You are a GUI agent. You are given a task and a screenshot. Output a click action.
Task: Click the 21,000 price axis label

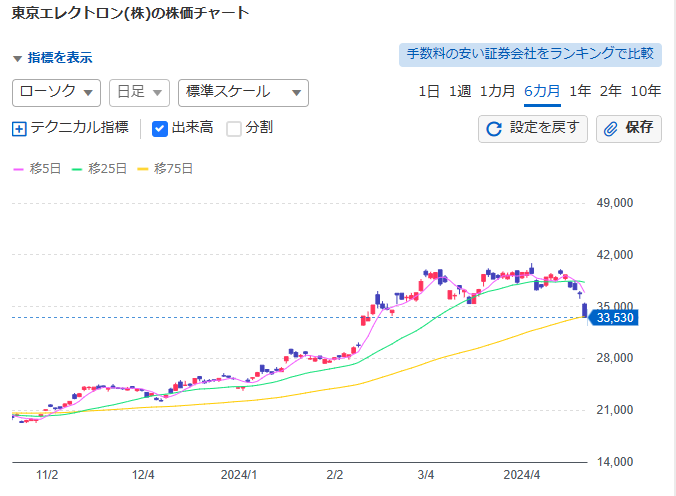point(615,410)
